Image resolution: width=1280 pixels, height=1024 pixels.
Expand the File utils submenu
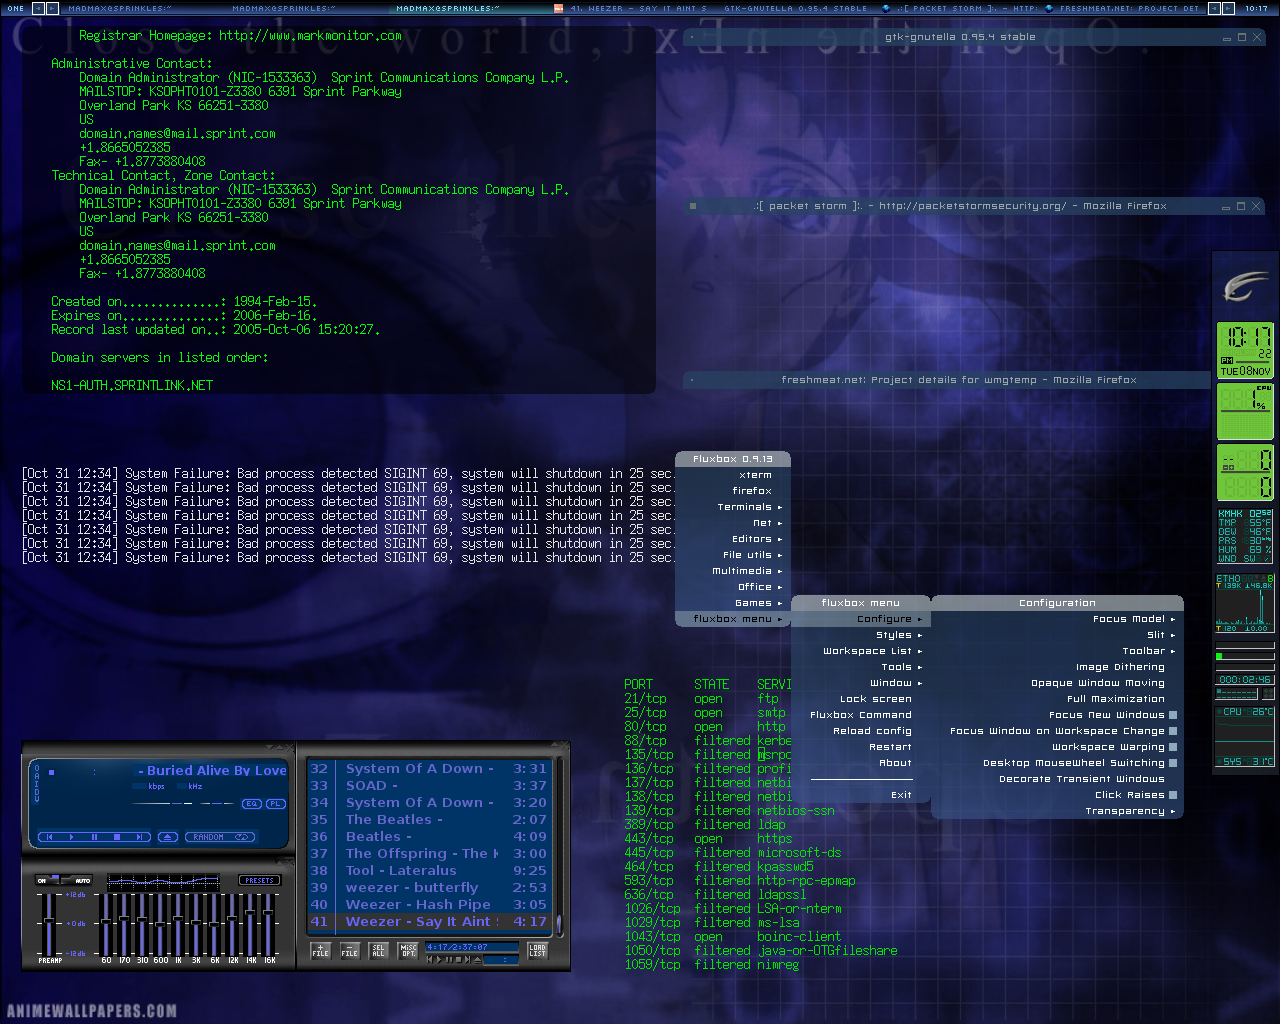733,555
